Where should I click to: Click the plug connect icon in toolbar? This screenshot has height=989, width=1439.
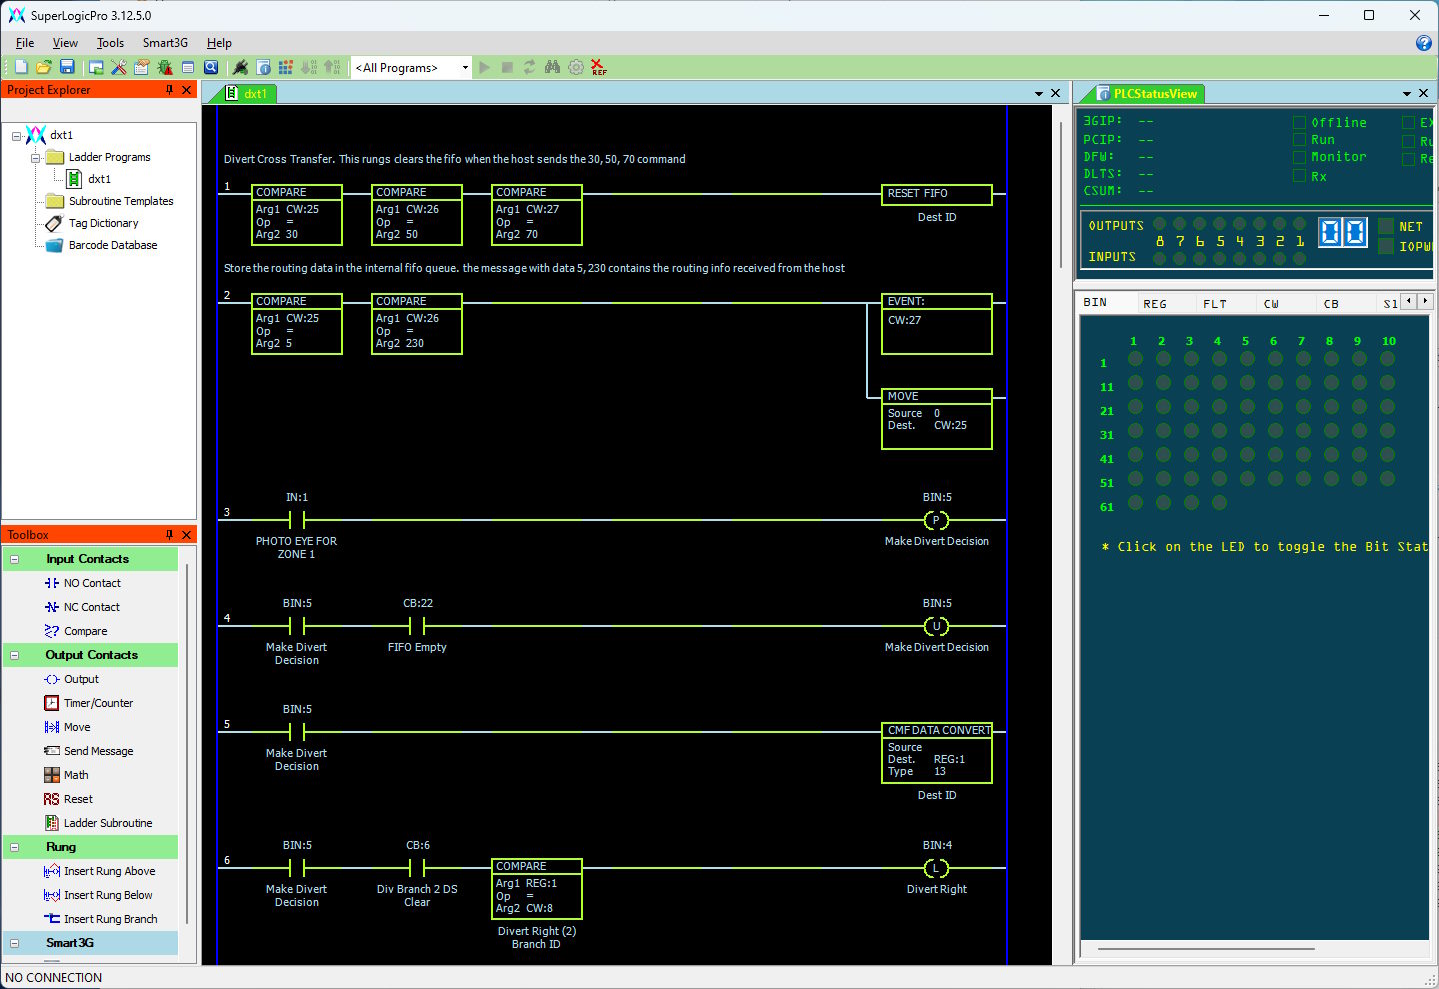point(240,67)
